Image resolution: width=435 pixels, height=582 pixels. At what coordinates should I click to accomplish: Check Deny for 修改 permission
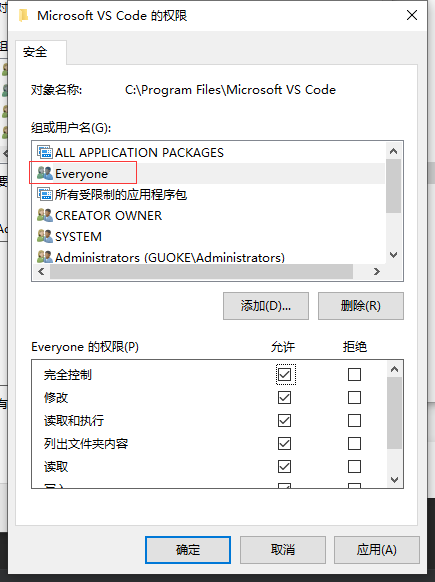click(x=354, y=398)
